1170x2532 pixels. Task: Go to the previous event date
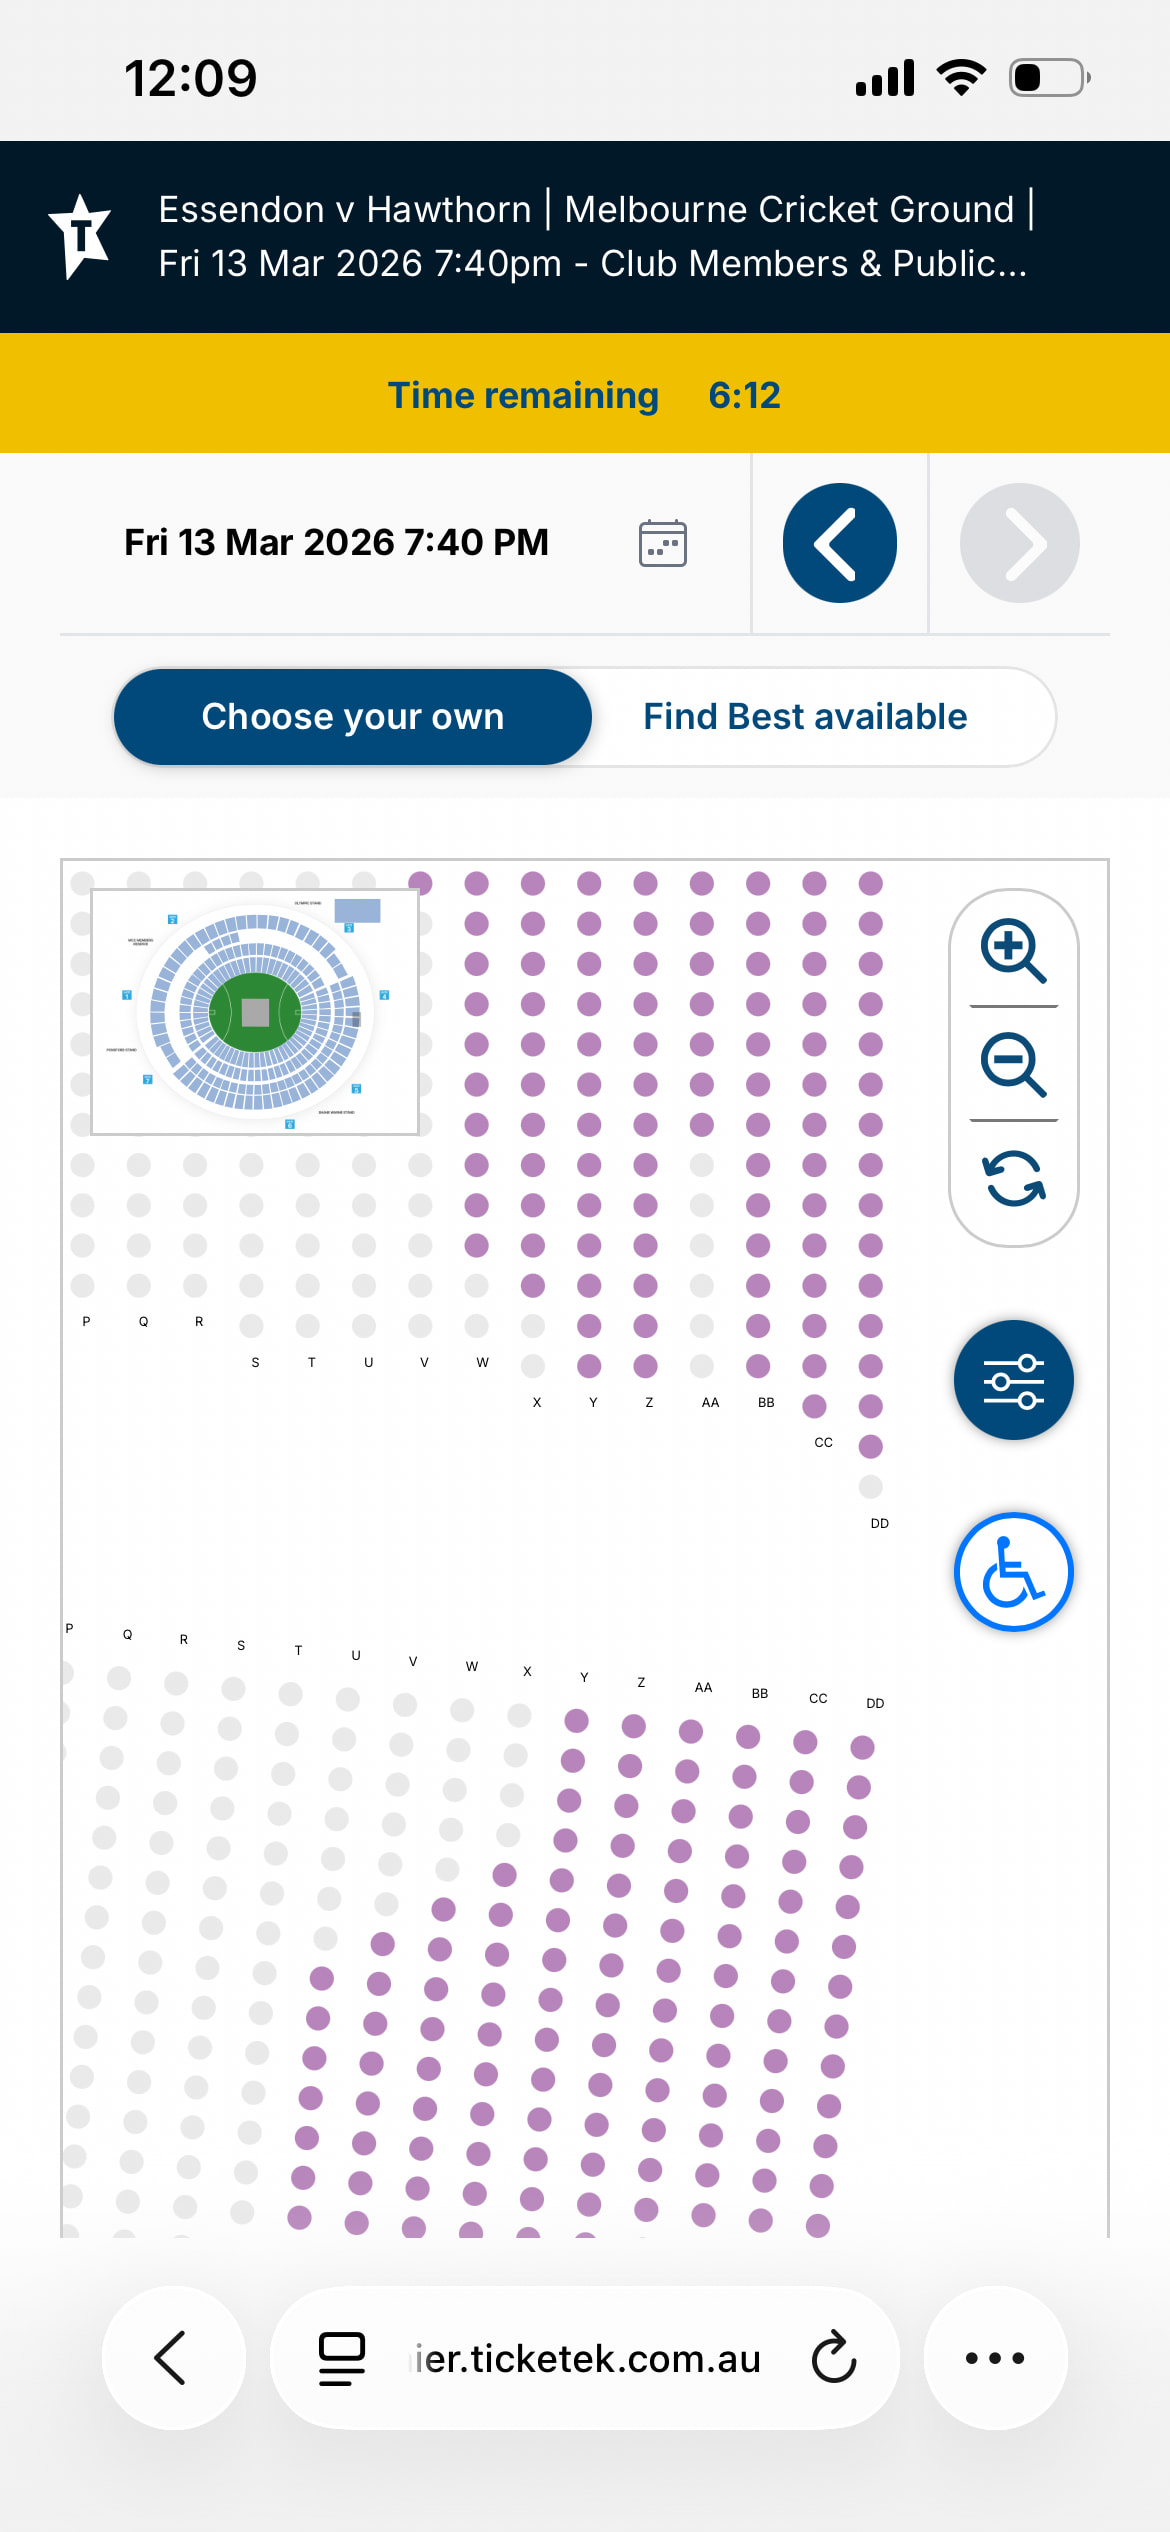pos(839,543)
